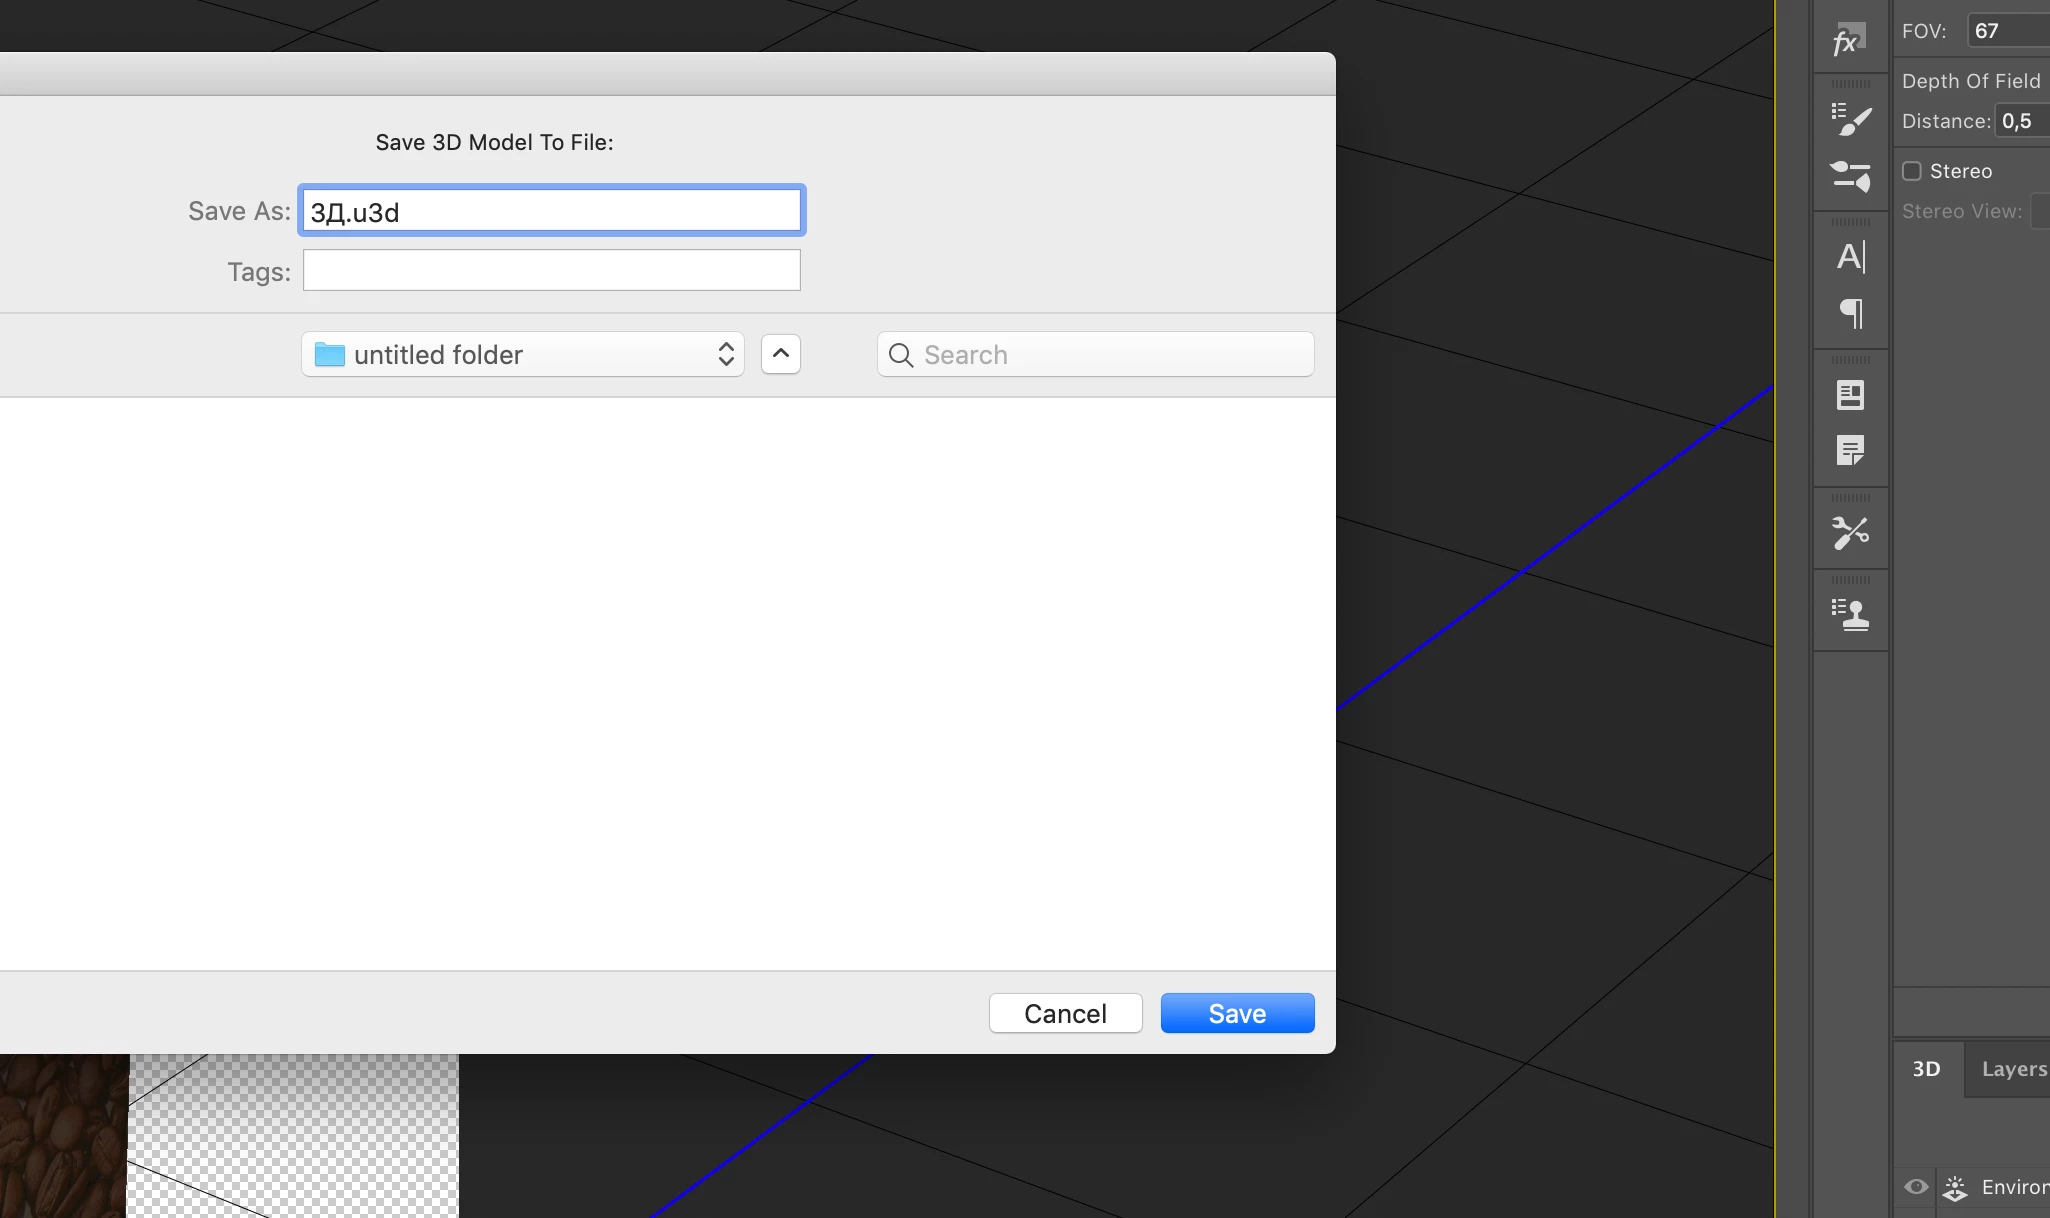
Task: Open the Clone Source panel icon
Action: [x=1850, y=614]
